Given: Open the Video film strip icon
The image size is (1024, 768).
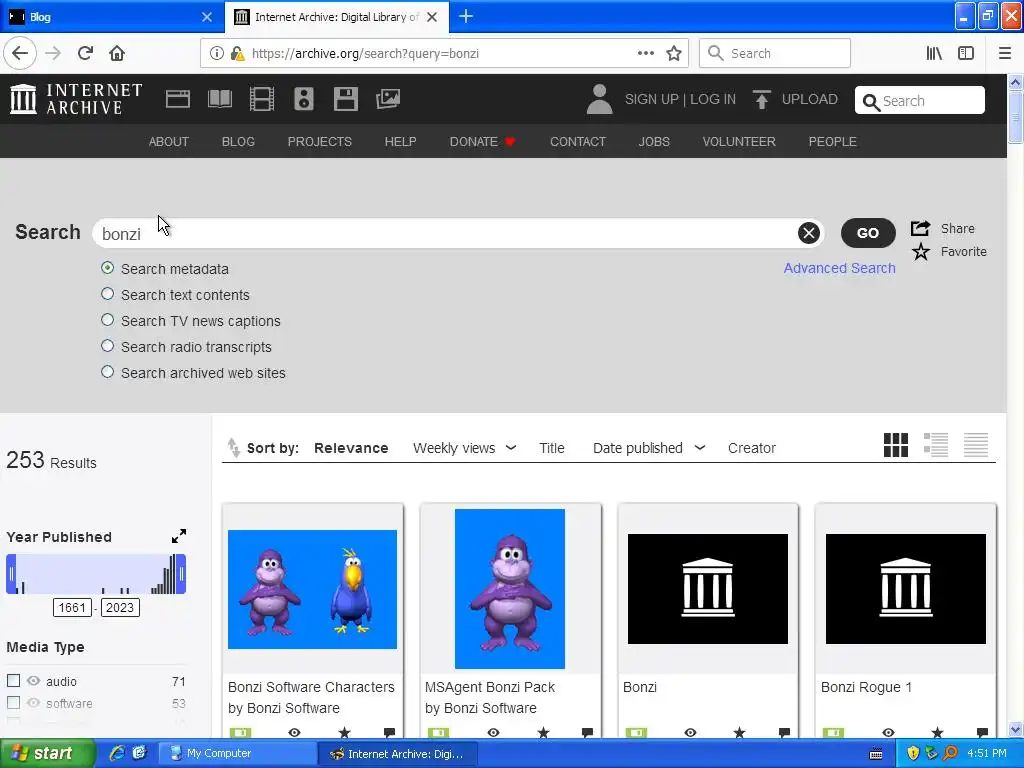Looking at the screenshot, I should 262,99.
